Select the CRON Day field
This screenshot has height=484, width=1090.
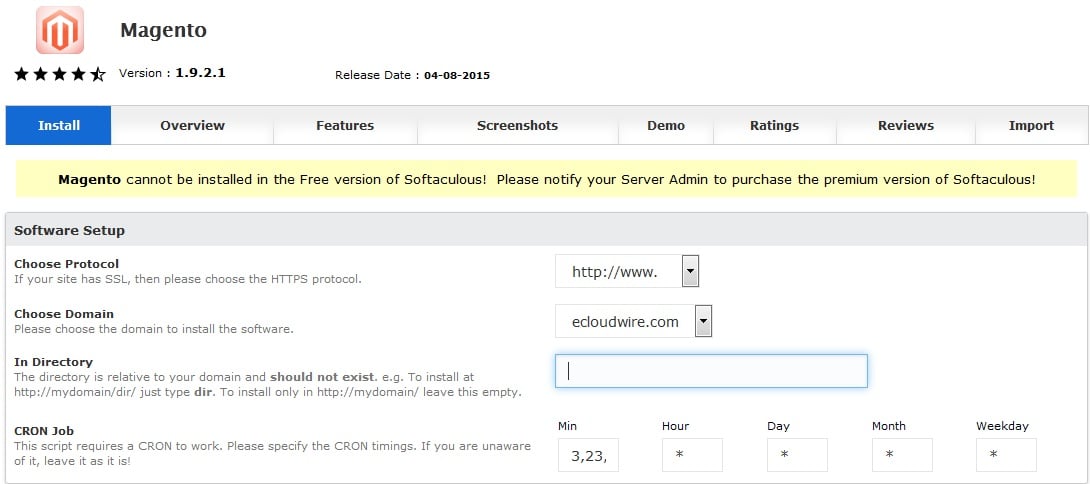797,455
